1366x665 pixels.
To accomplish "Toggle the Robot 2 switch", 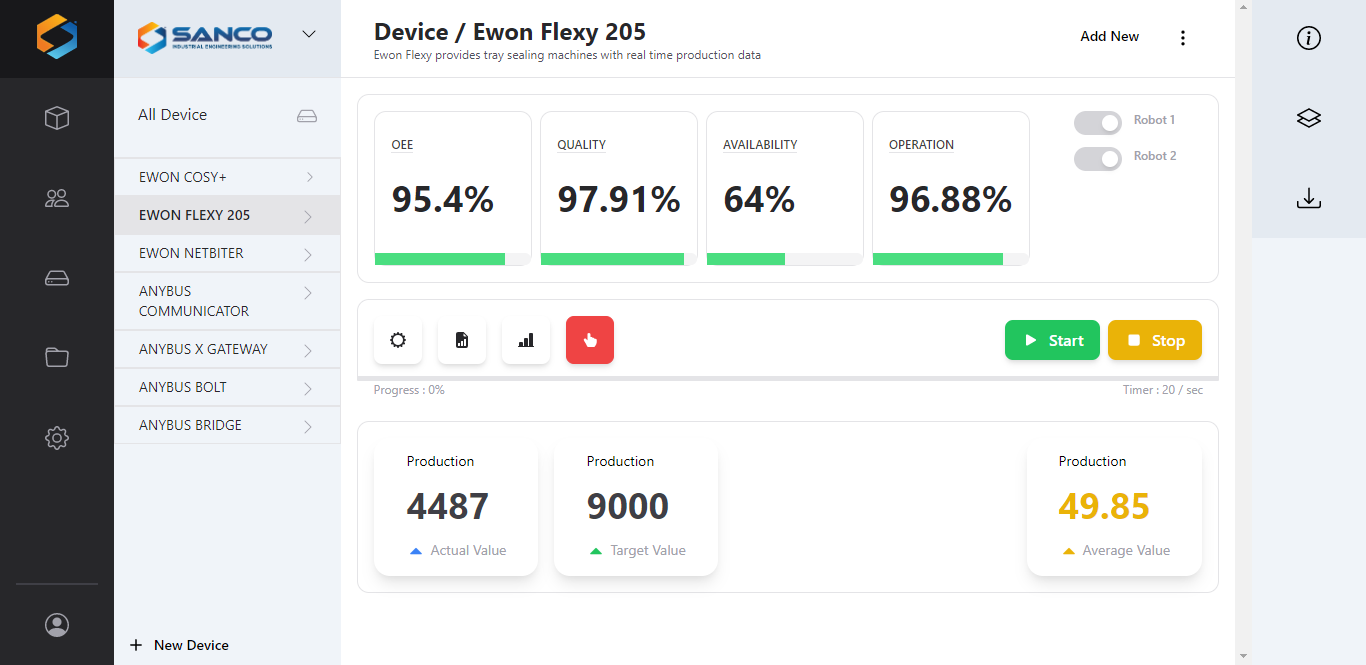I will click(1098, 158).
